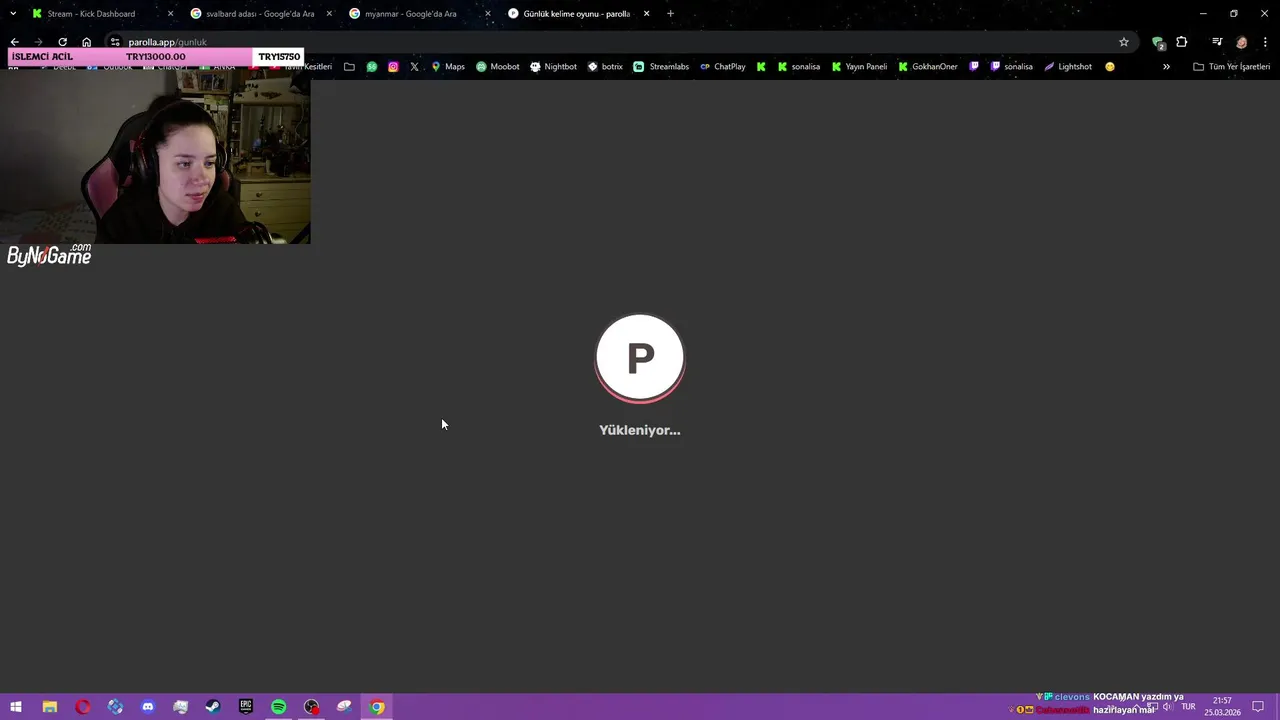Open the emoji face bookmark

(1110, 67)
